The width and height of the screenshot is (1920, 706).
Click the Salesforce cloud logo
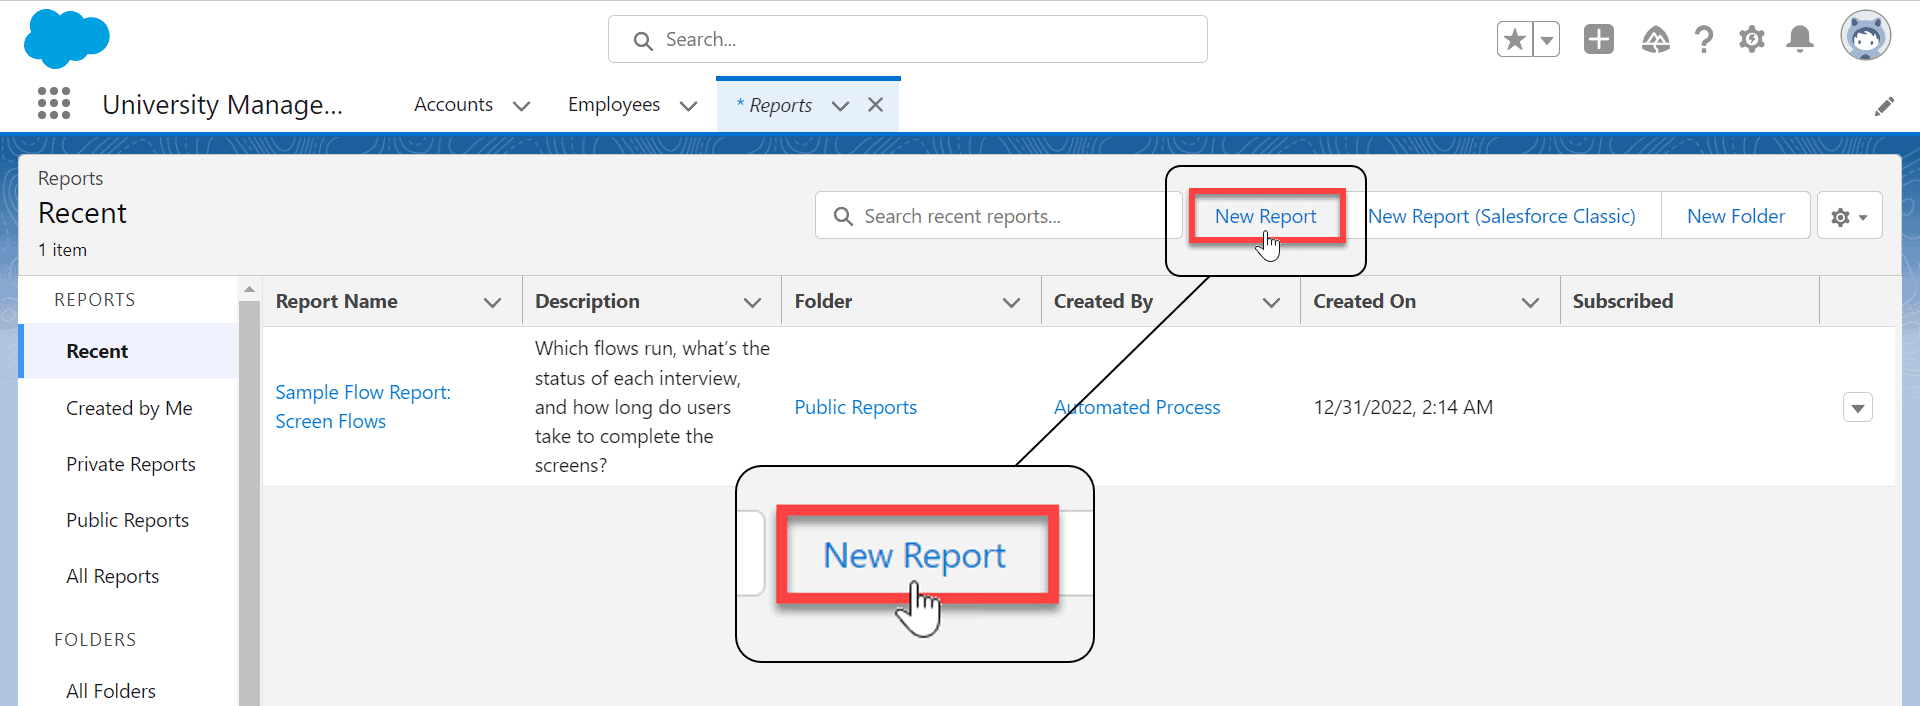click(x=66, y=39)
